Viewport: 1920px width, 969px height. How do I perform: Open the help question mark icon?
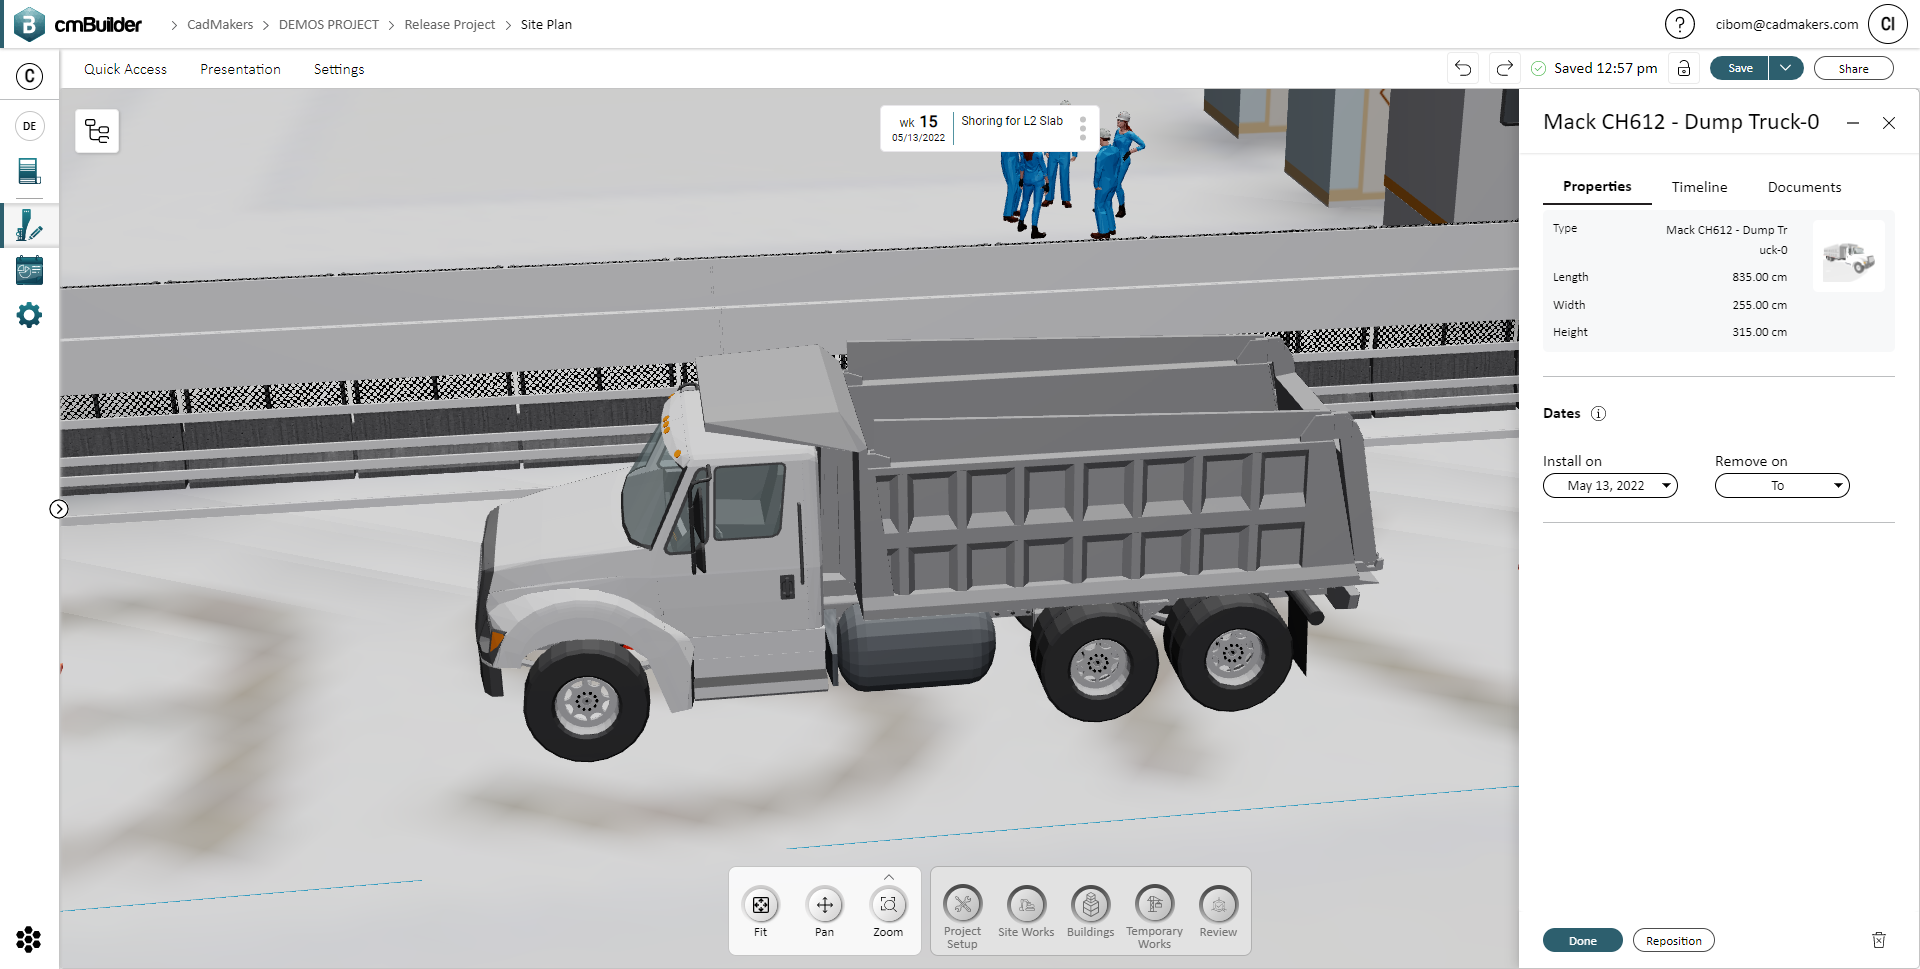pyautogui.click(x=1679, y=24)
